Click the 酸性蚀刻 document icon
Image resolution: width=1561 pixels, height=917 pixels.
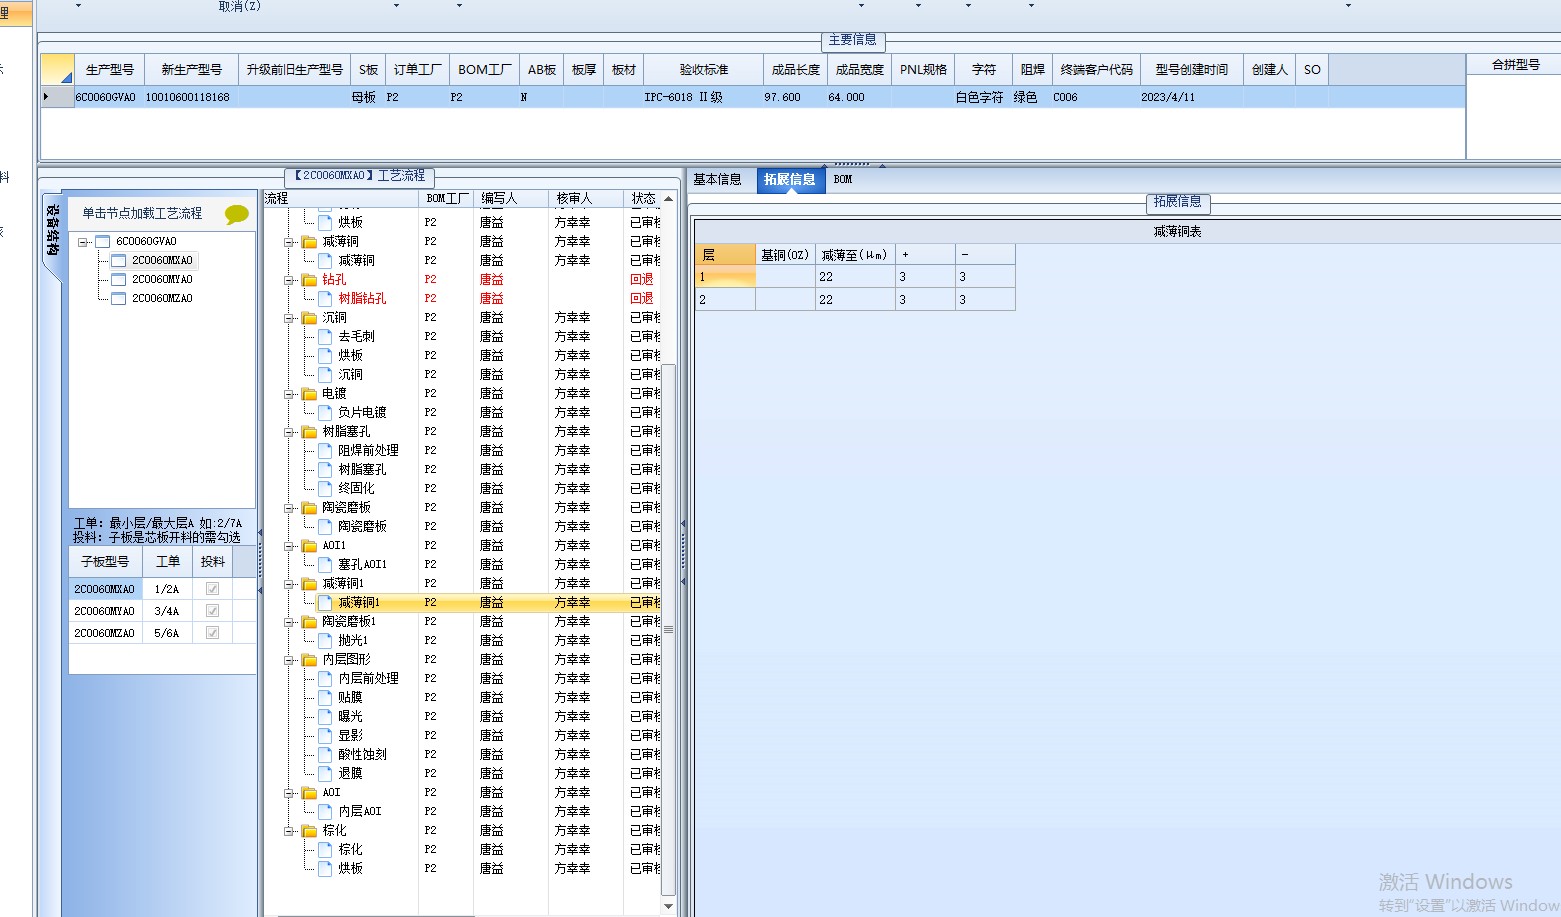(325, 754)
